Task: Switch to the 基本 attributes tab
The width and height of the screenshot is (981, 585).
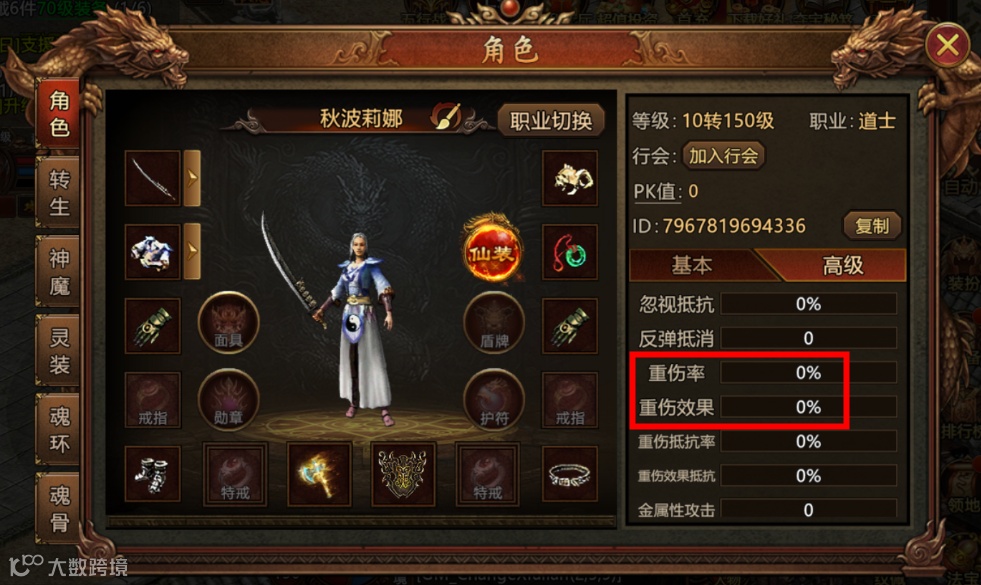Action: click(694, 265)
